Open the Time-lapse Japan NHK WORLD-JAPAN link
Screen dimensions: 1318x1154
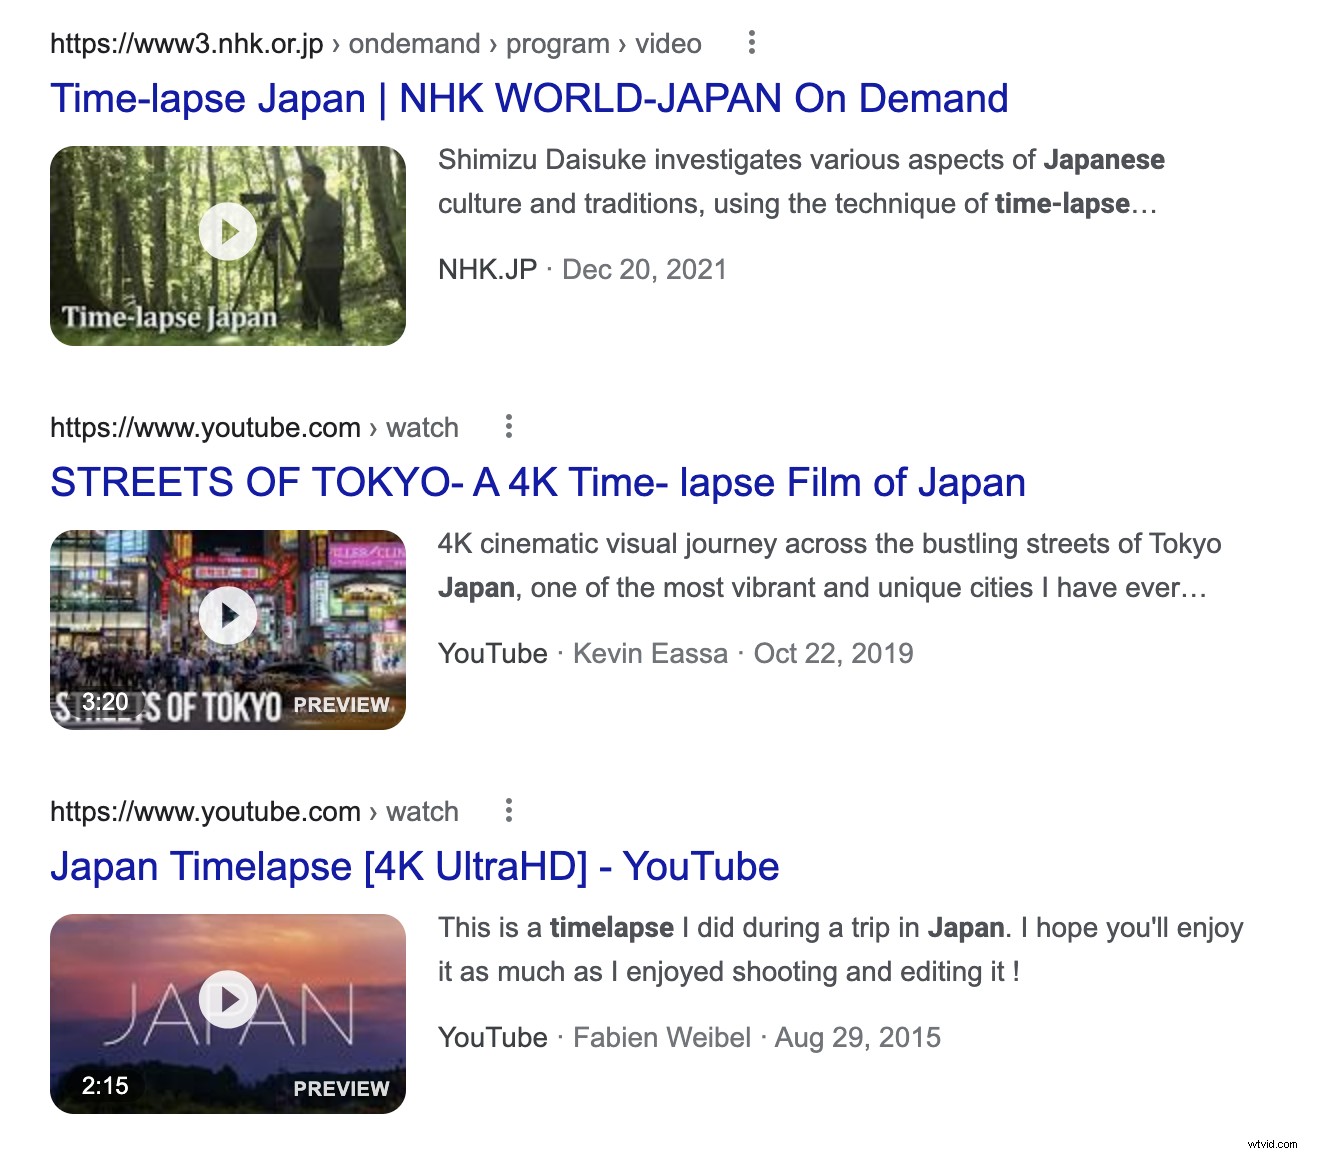[529, 98]
